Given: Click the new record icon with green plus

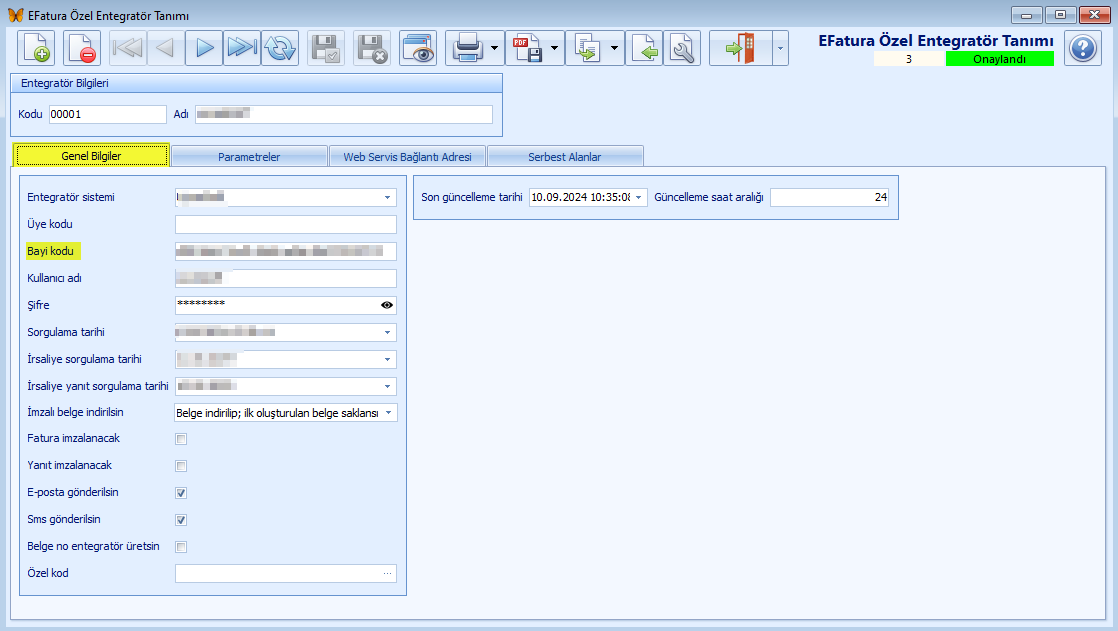Looking at the screenshot, I should pos(38,48).
